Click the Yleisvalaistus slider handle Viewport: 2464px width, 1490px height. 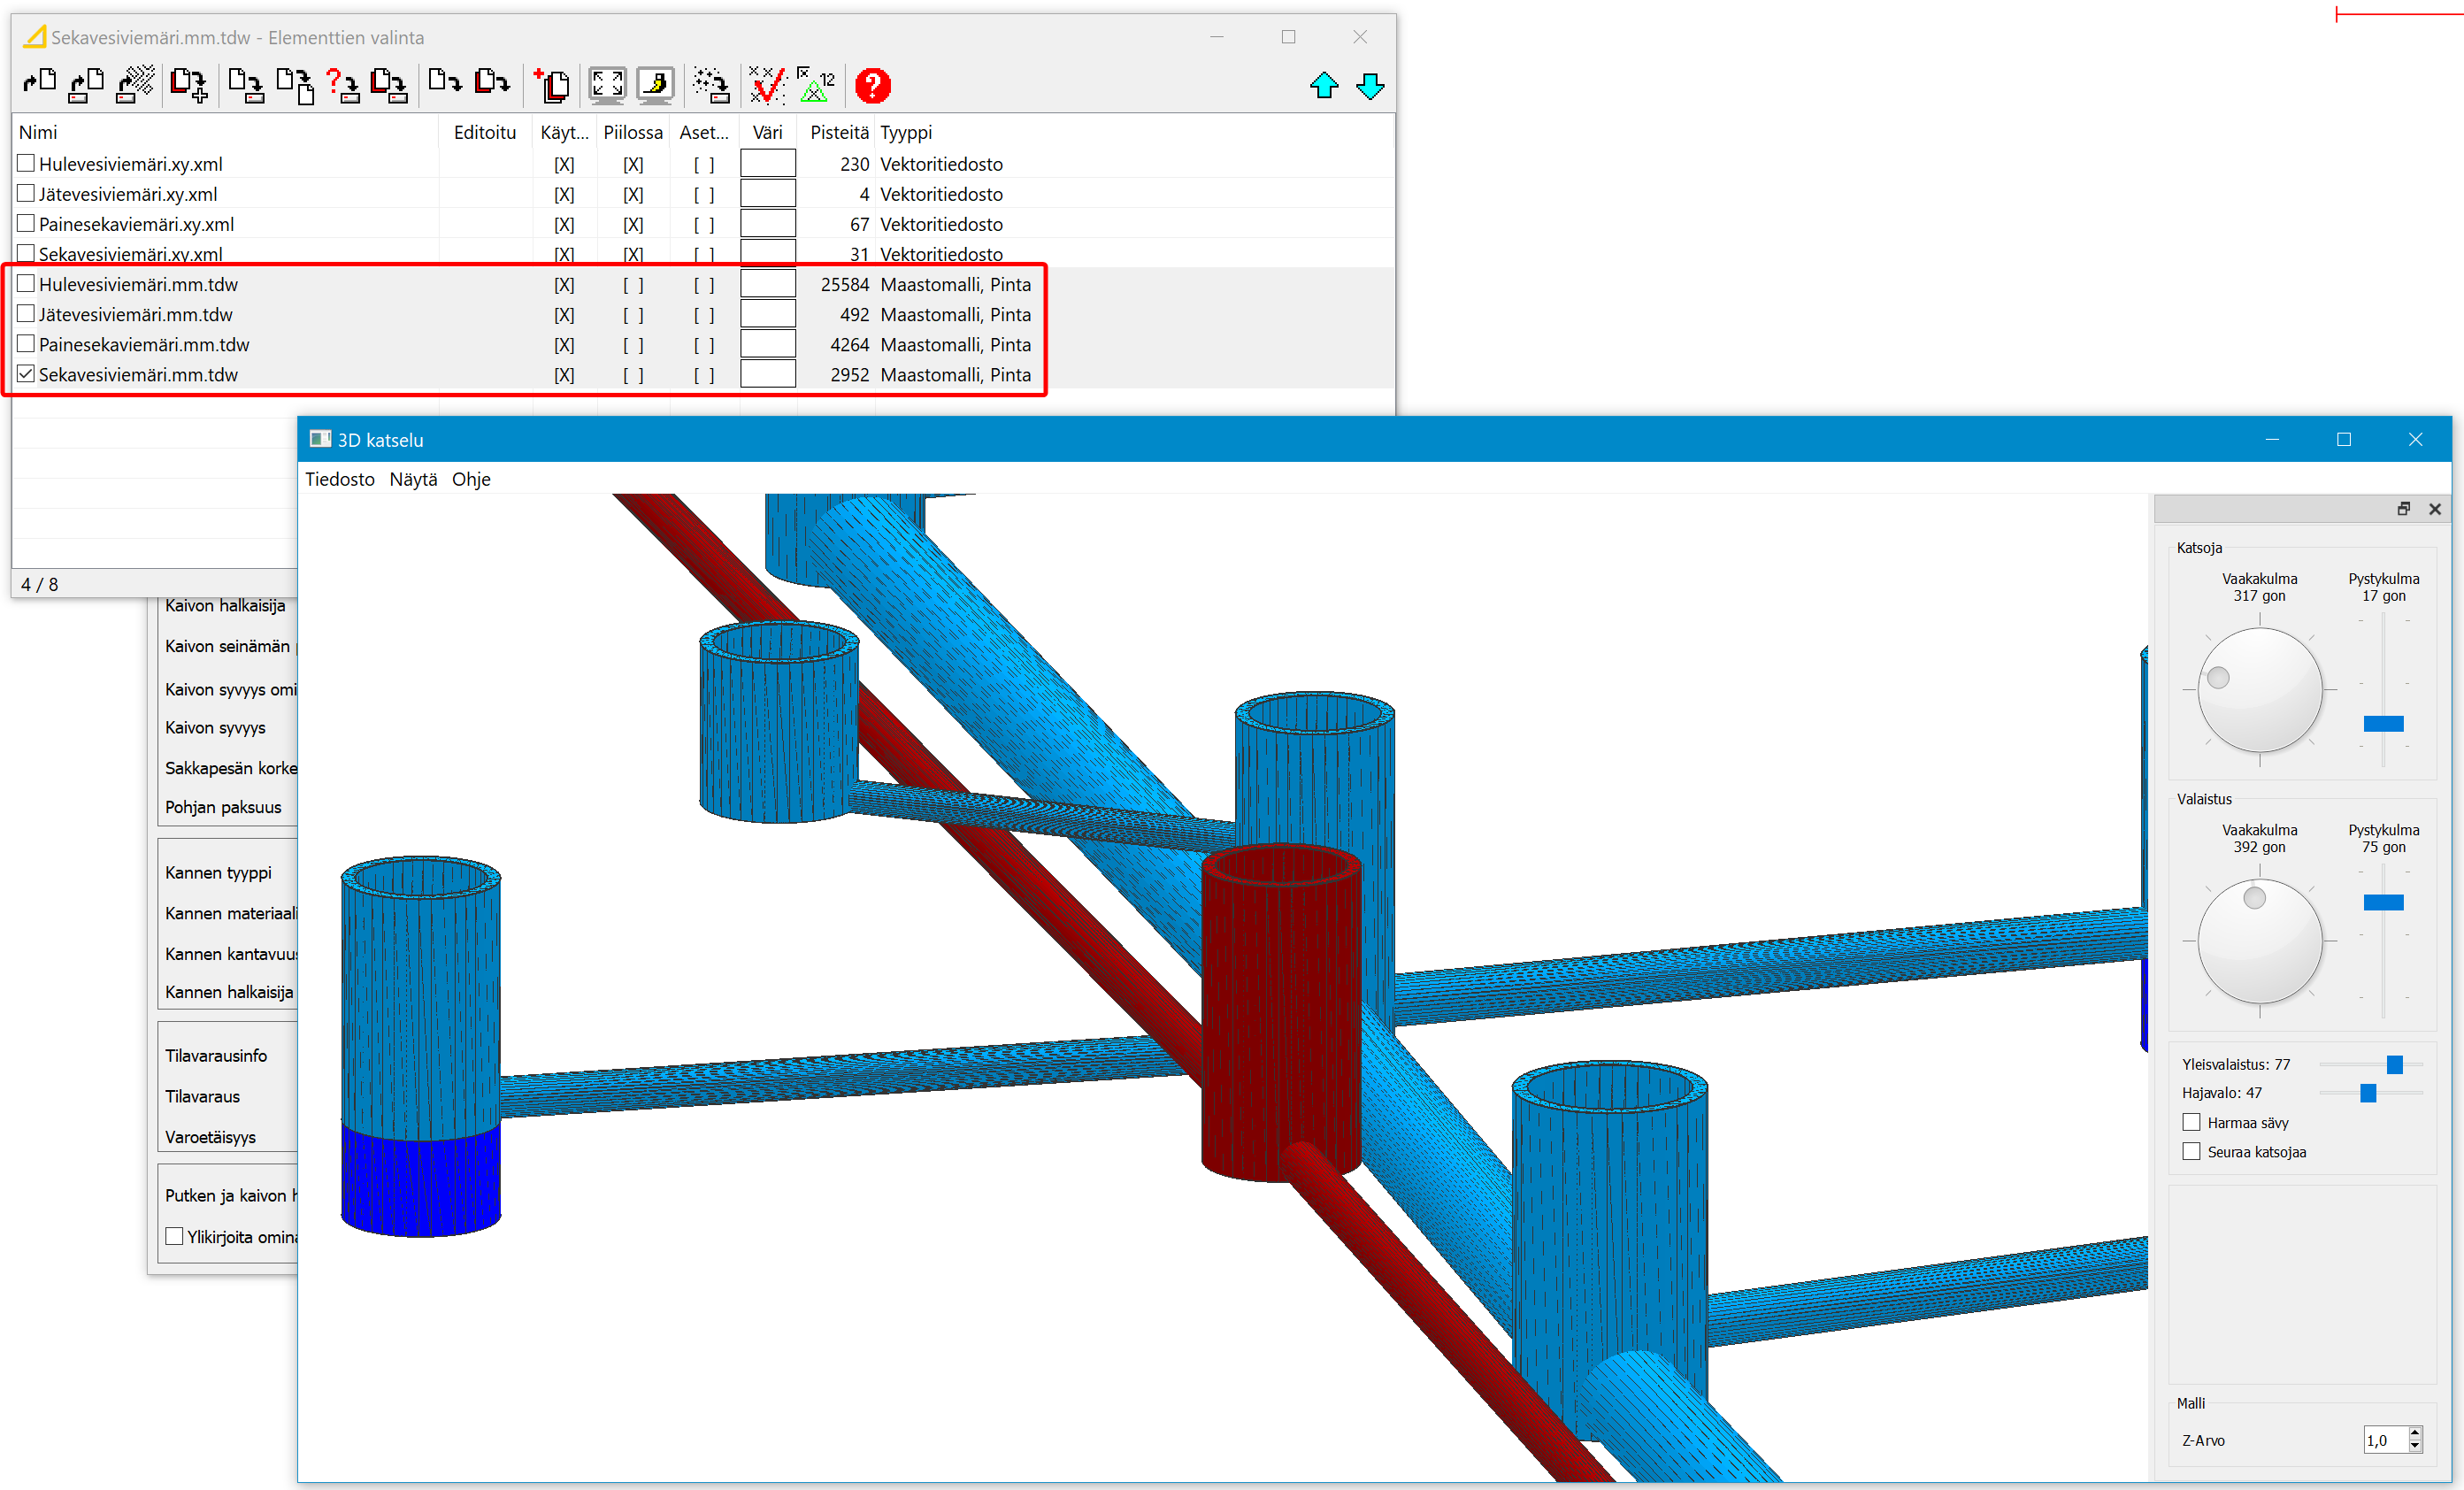coord(2394,1064)
